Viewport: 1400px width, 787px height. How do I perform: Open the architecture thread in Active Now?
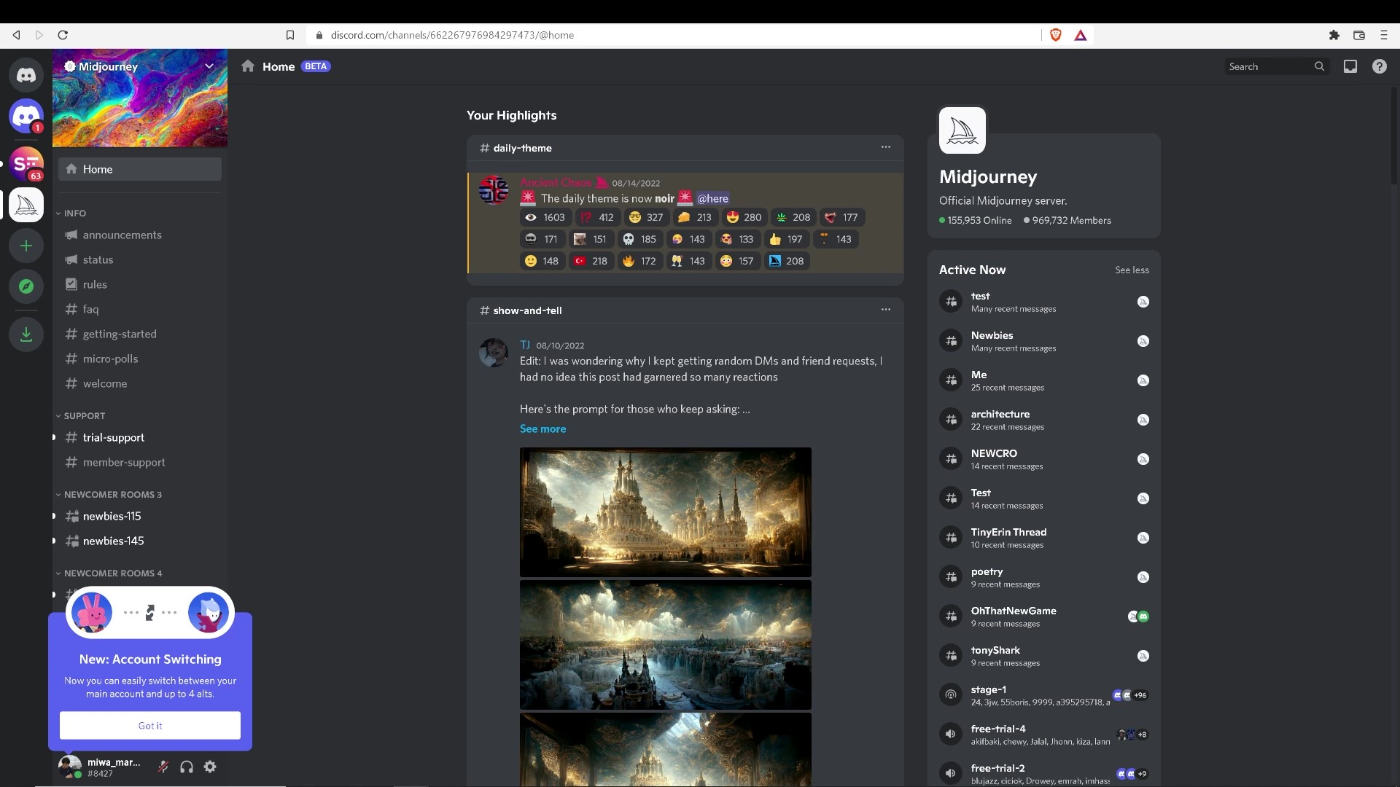click(1044, 419)
